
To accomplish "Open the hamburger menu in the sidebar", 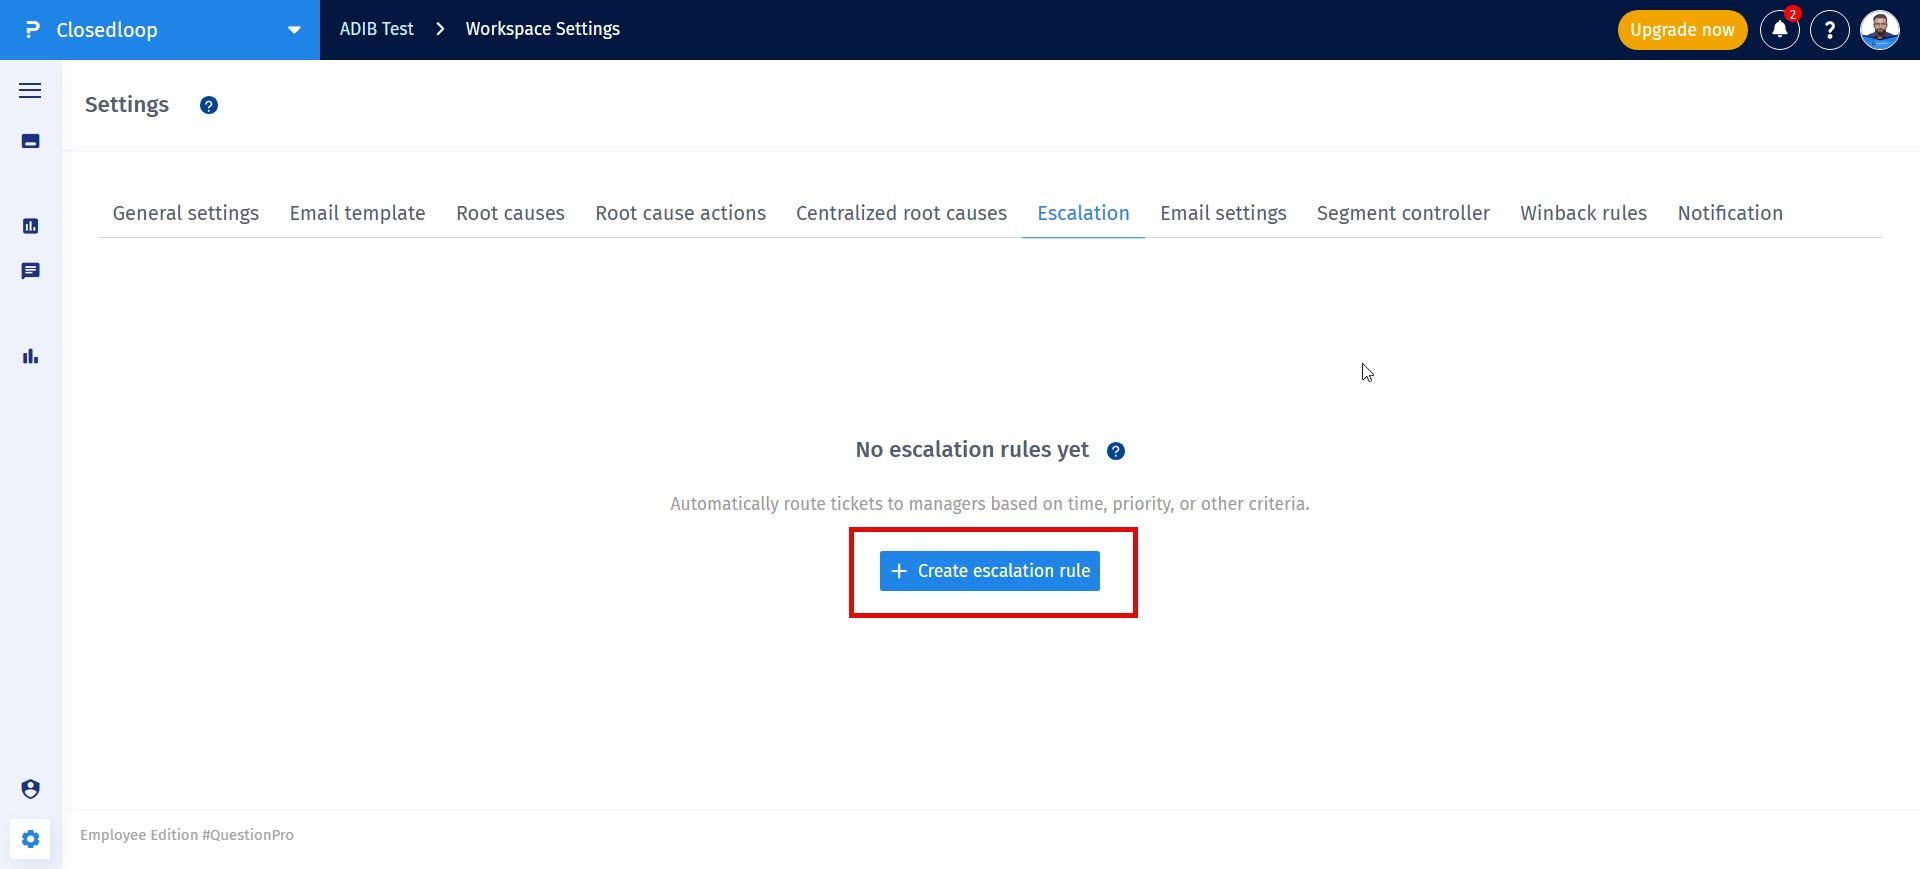I will [30, 91].
